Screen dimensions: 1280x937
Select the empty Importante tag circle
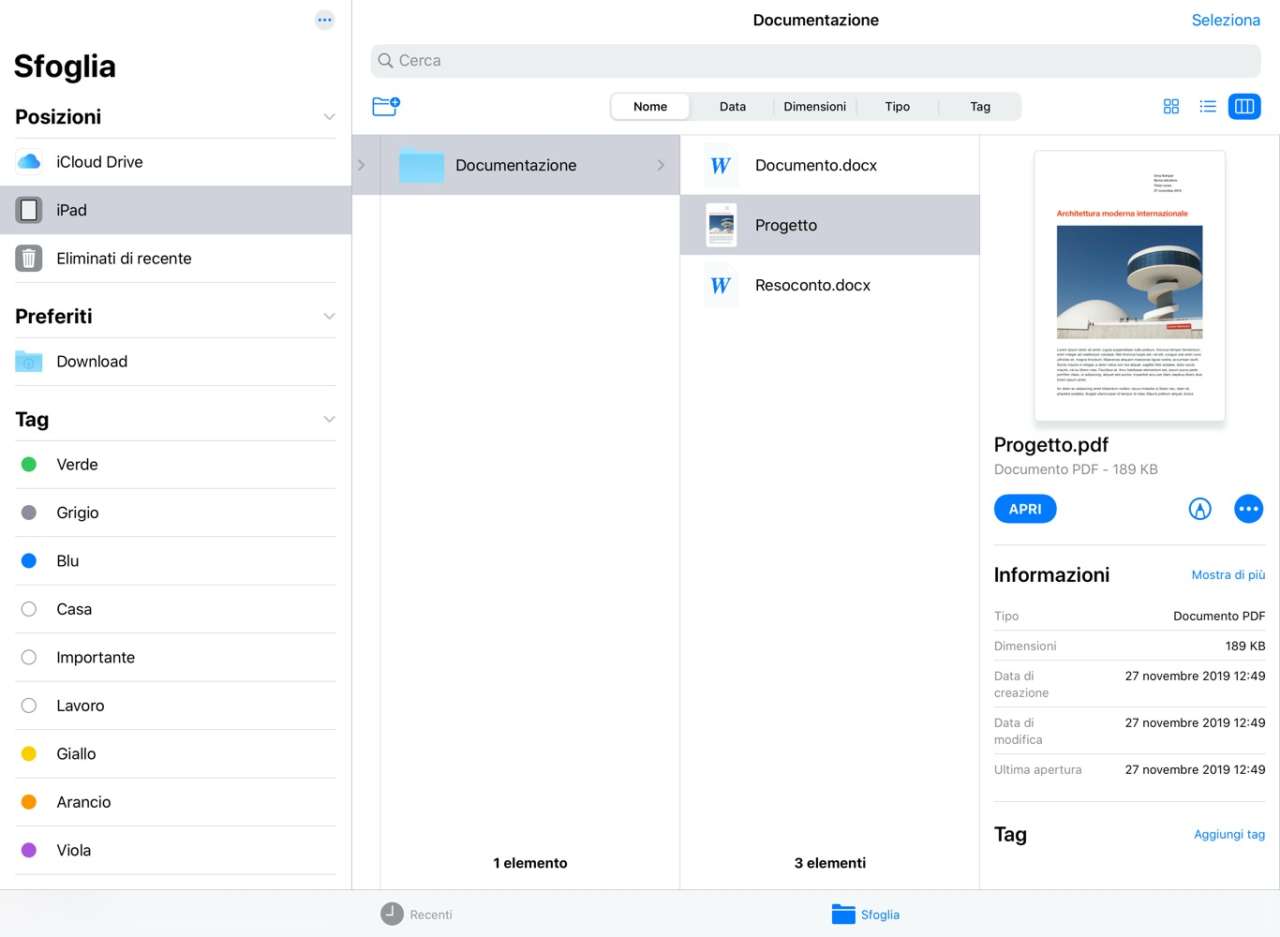click(x=29, y=657)
